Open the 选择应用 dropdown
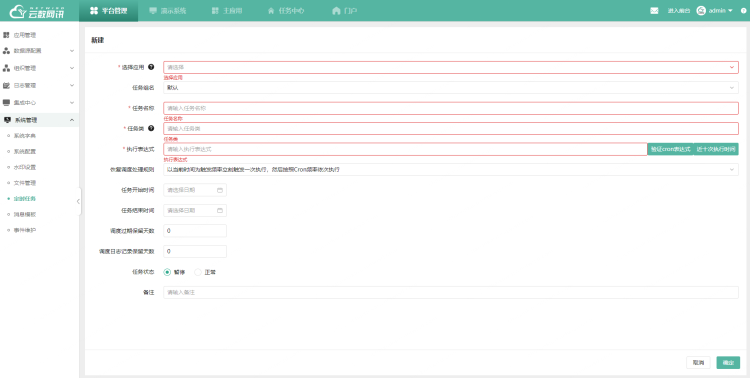The image size is (750, 378). click(451, 67)
